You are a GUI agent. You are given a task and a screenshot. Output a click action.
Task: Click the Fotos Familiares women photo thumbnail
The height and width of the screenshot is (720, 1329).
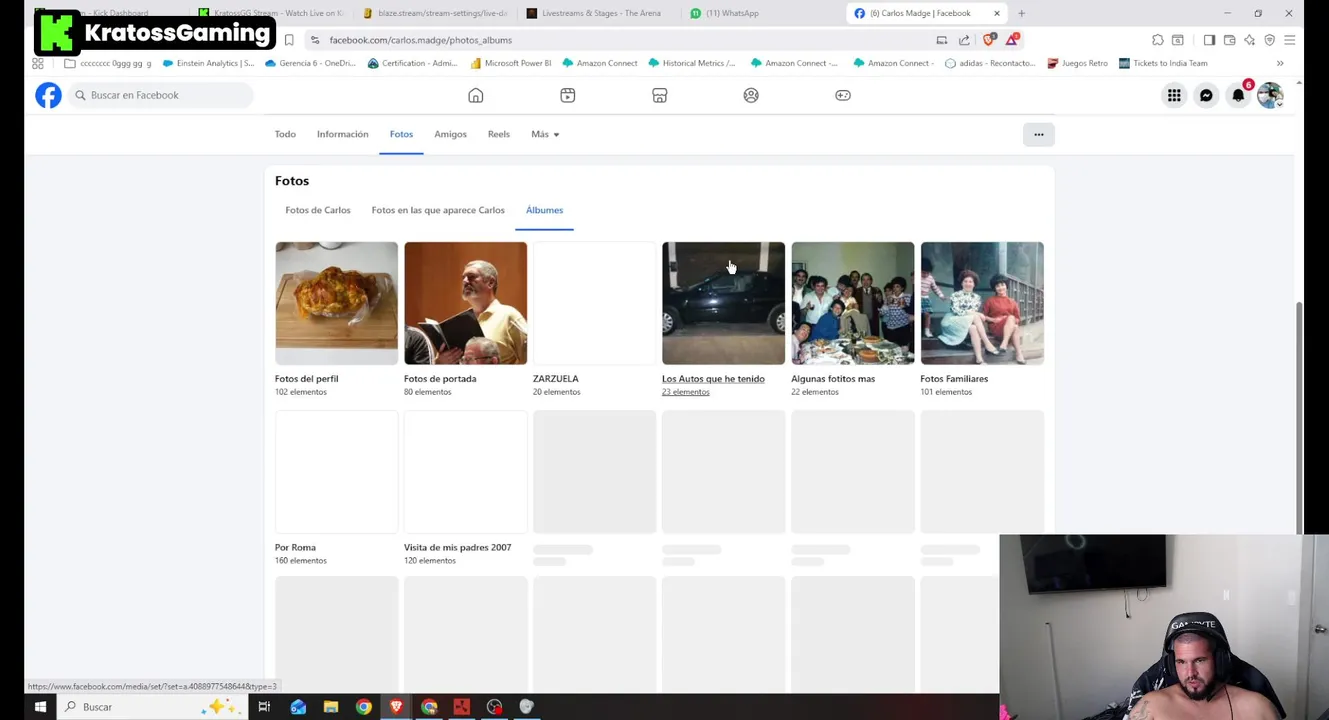coord(982,303)
